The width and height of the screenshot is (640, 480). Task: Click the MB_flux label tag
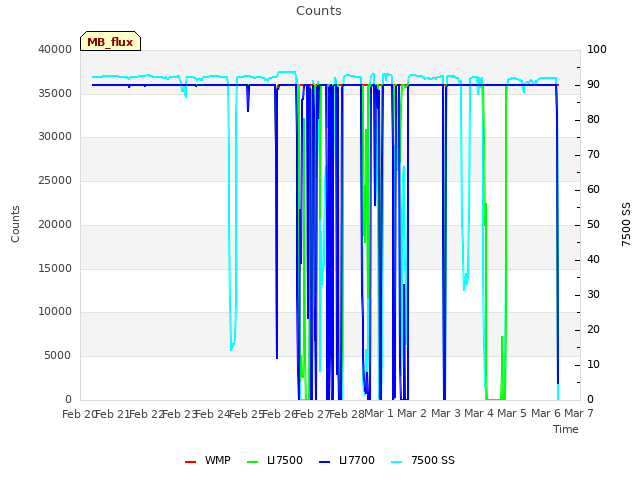click(110, 41)
